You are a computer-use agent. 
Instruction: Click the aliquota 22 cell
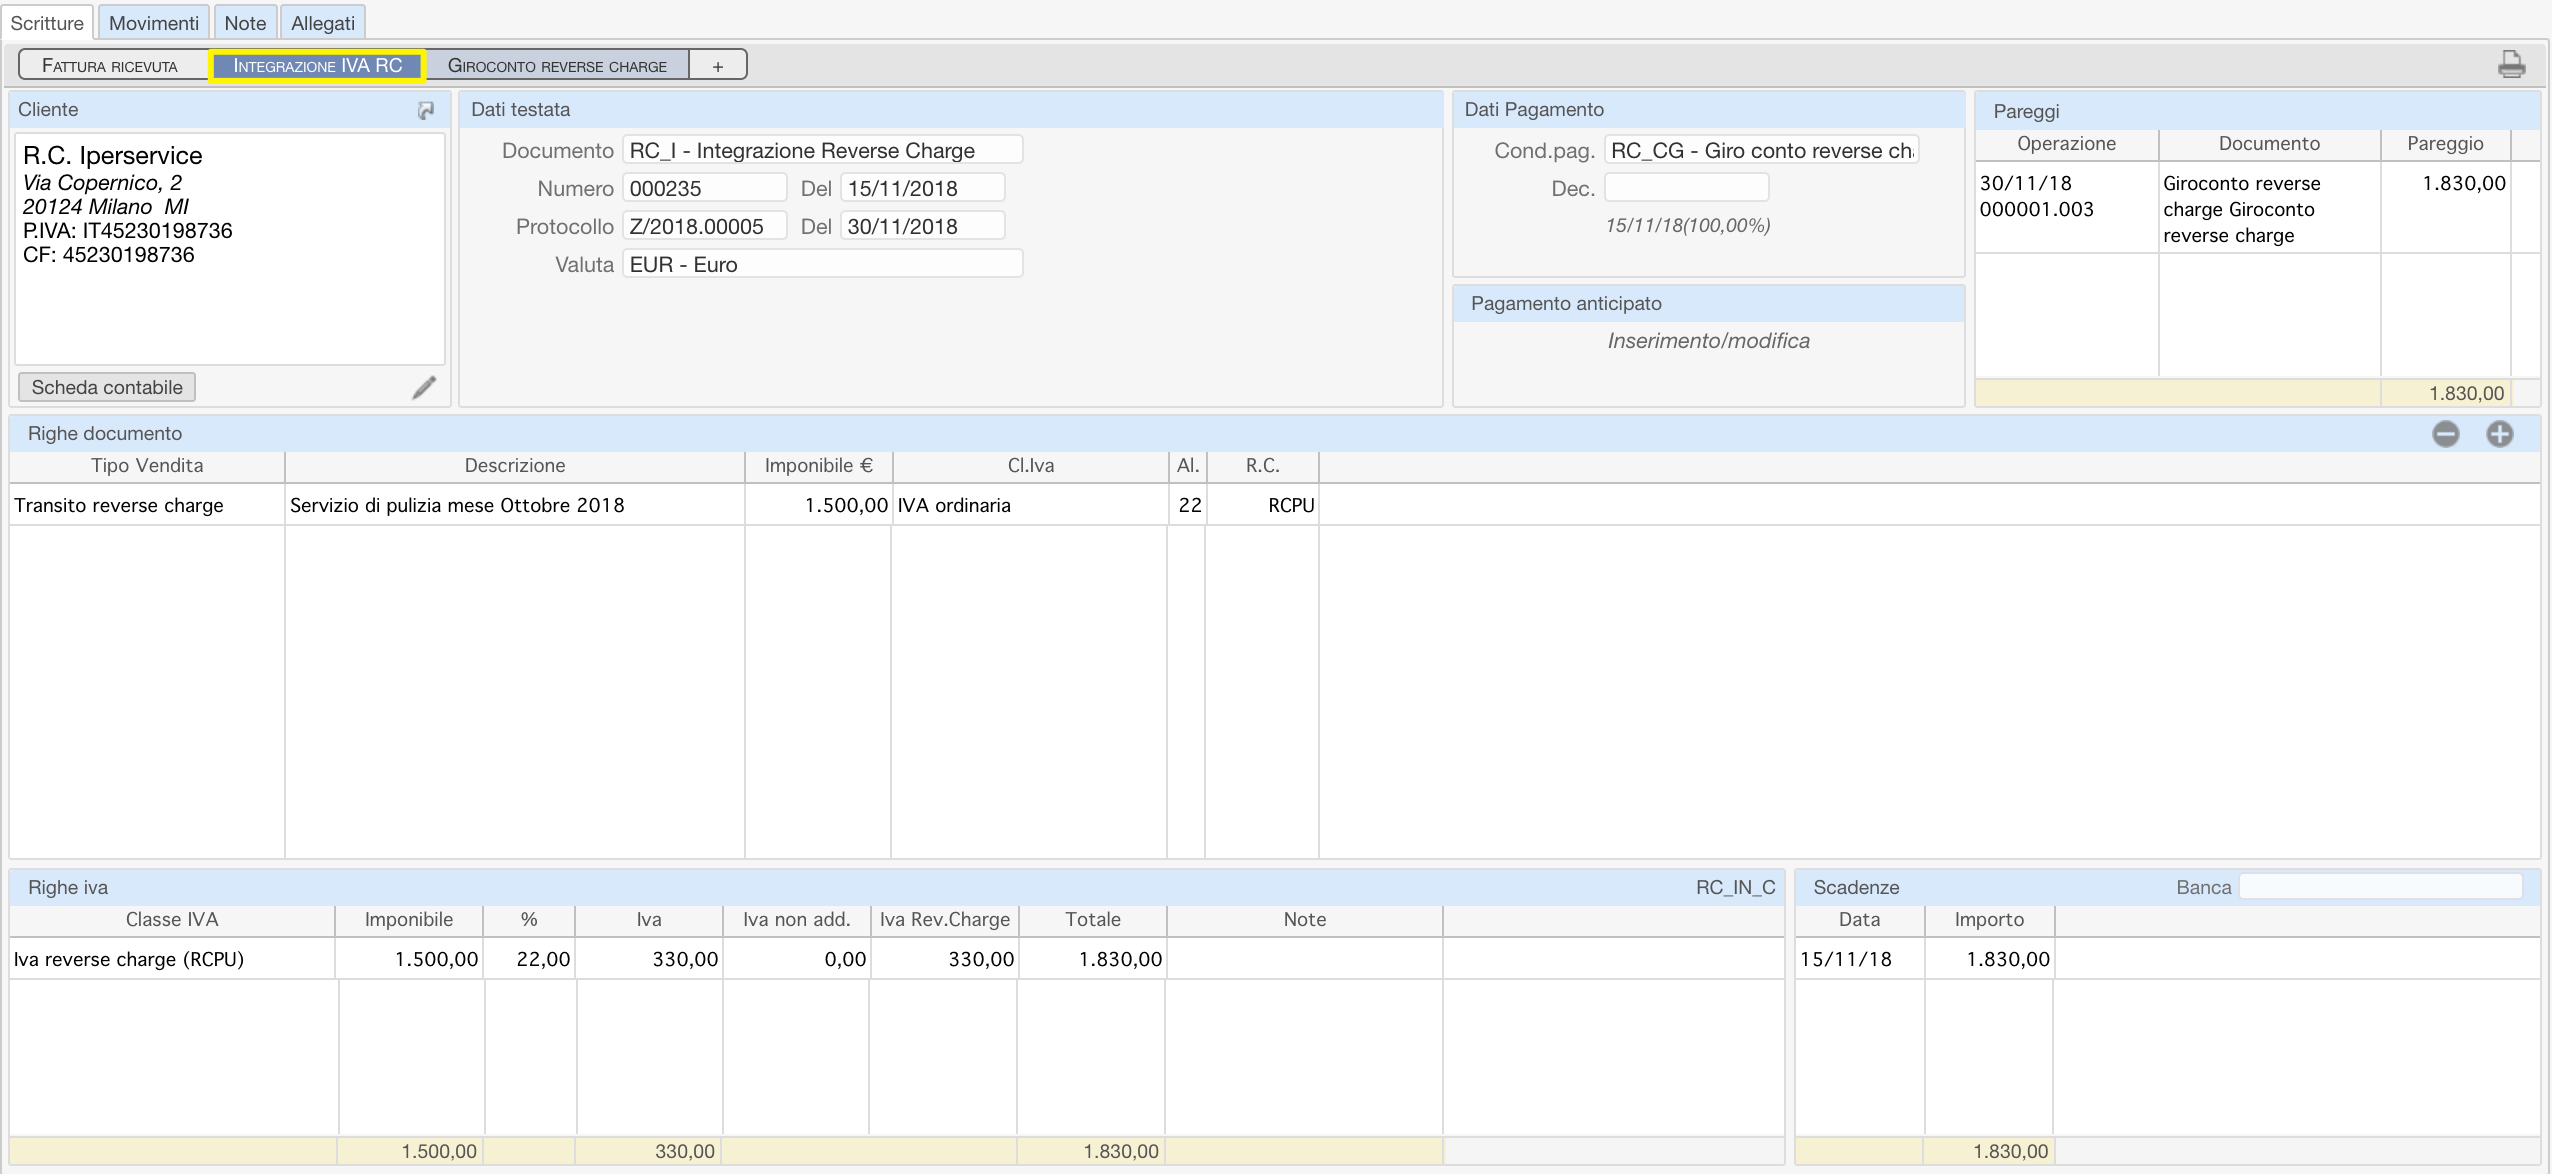coord(1187,505)
